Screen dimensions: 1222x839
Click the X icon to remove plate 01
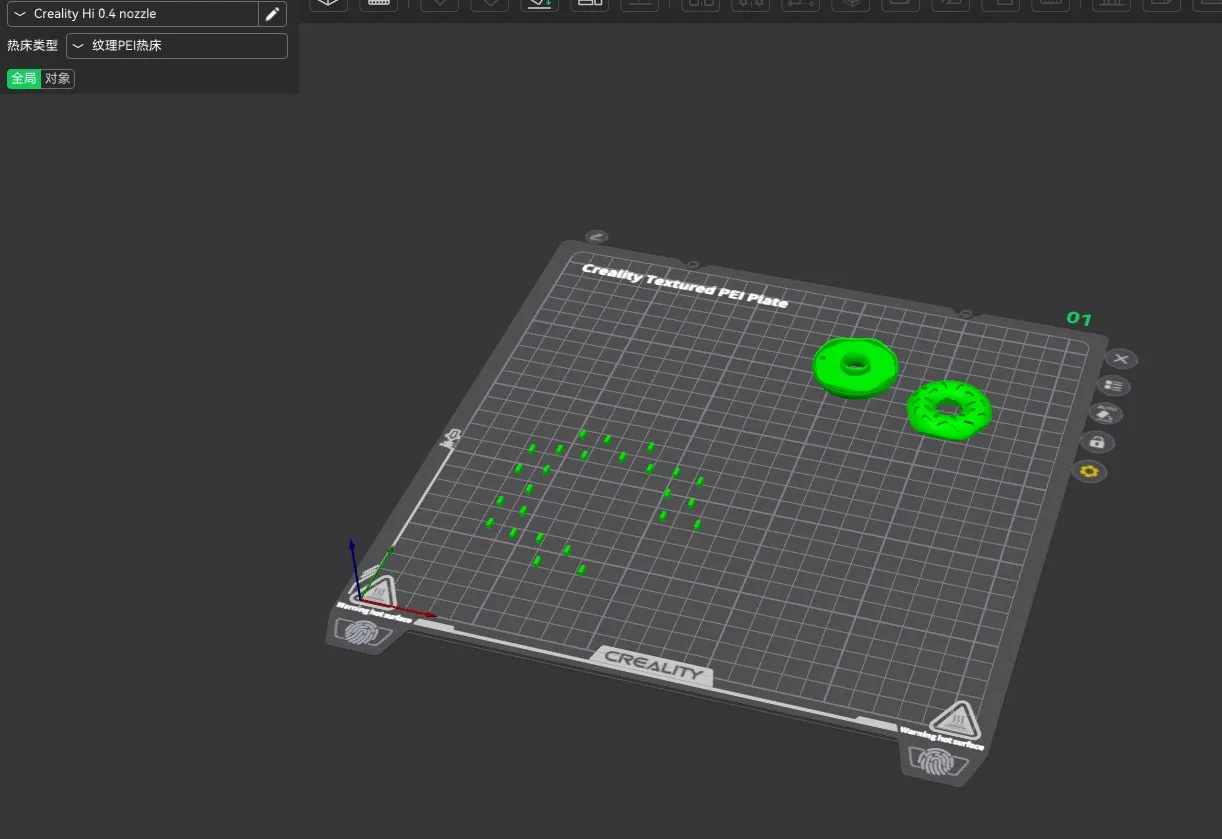click(x=1121, y=359)
